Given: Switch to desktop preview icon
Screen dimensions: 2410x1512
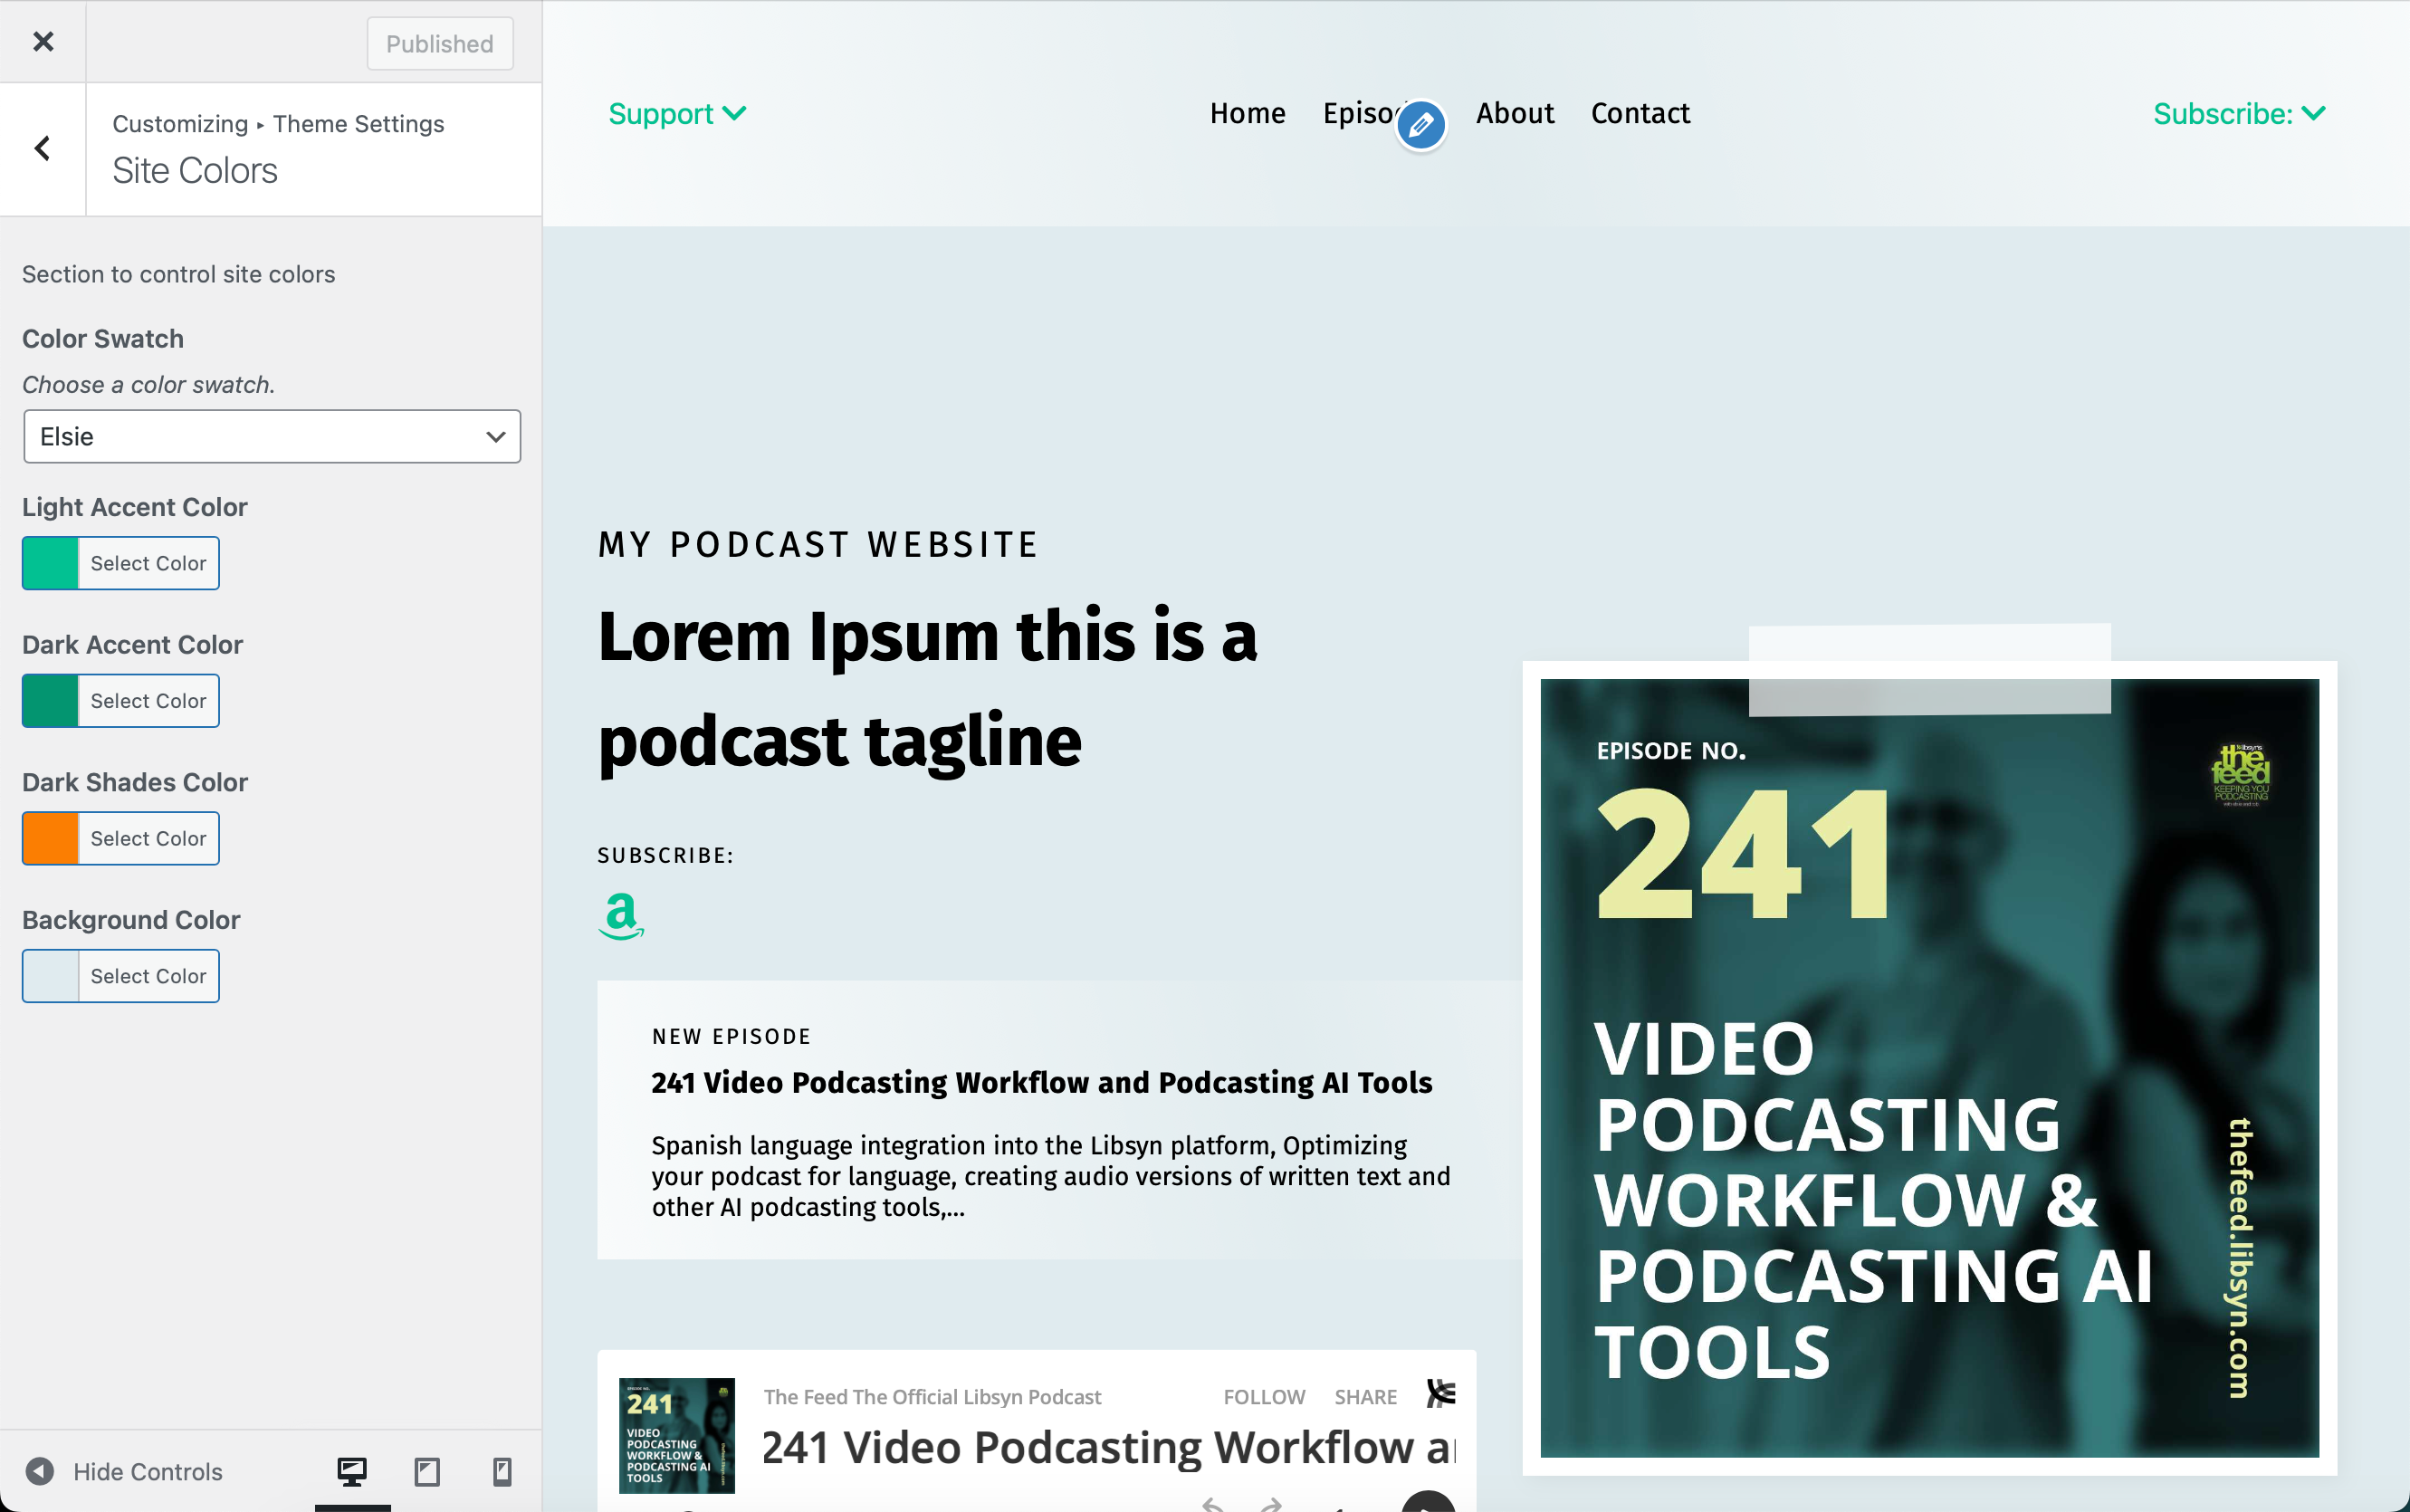Looking at the screenshot, I should (x=352, y=1470).
